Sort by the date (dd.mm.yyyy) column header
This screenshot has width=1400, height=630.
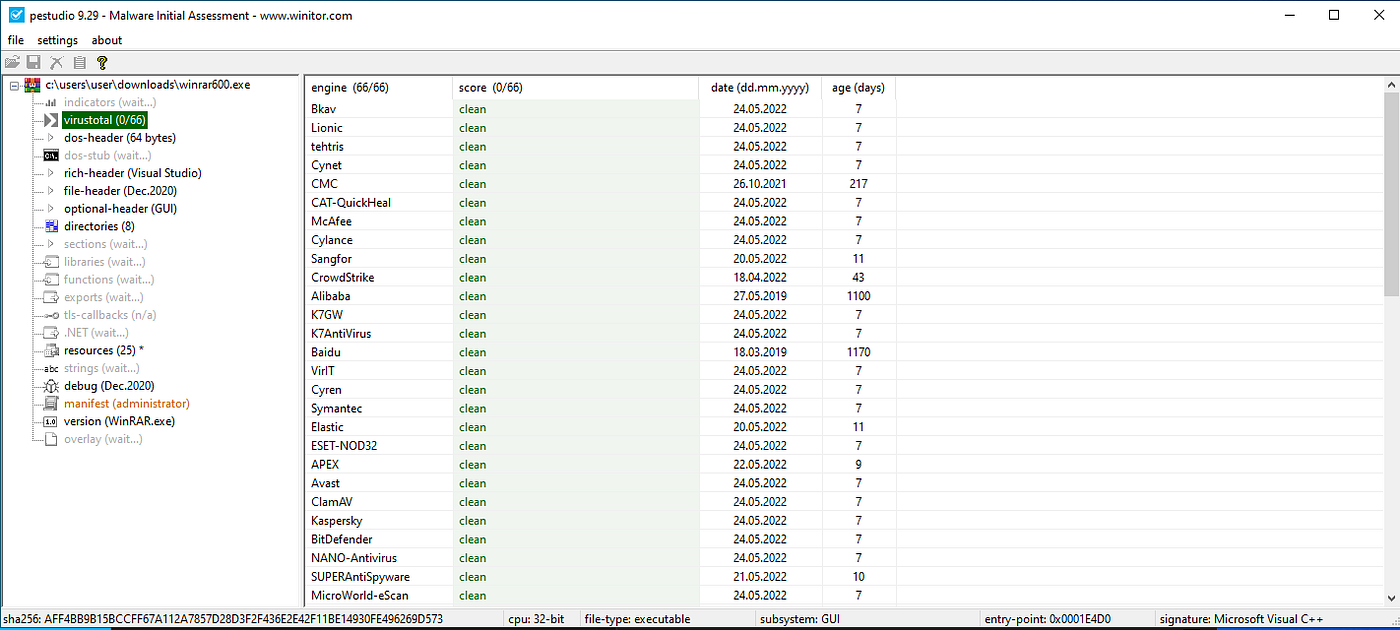(x=760, y=88)
